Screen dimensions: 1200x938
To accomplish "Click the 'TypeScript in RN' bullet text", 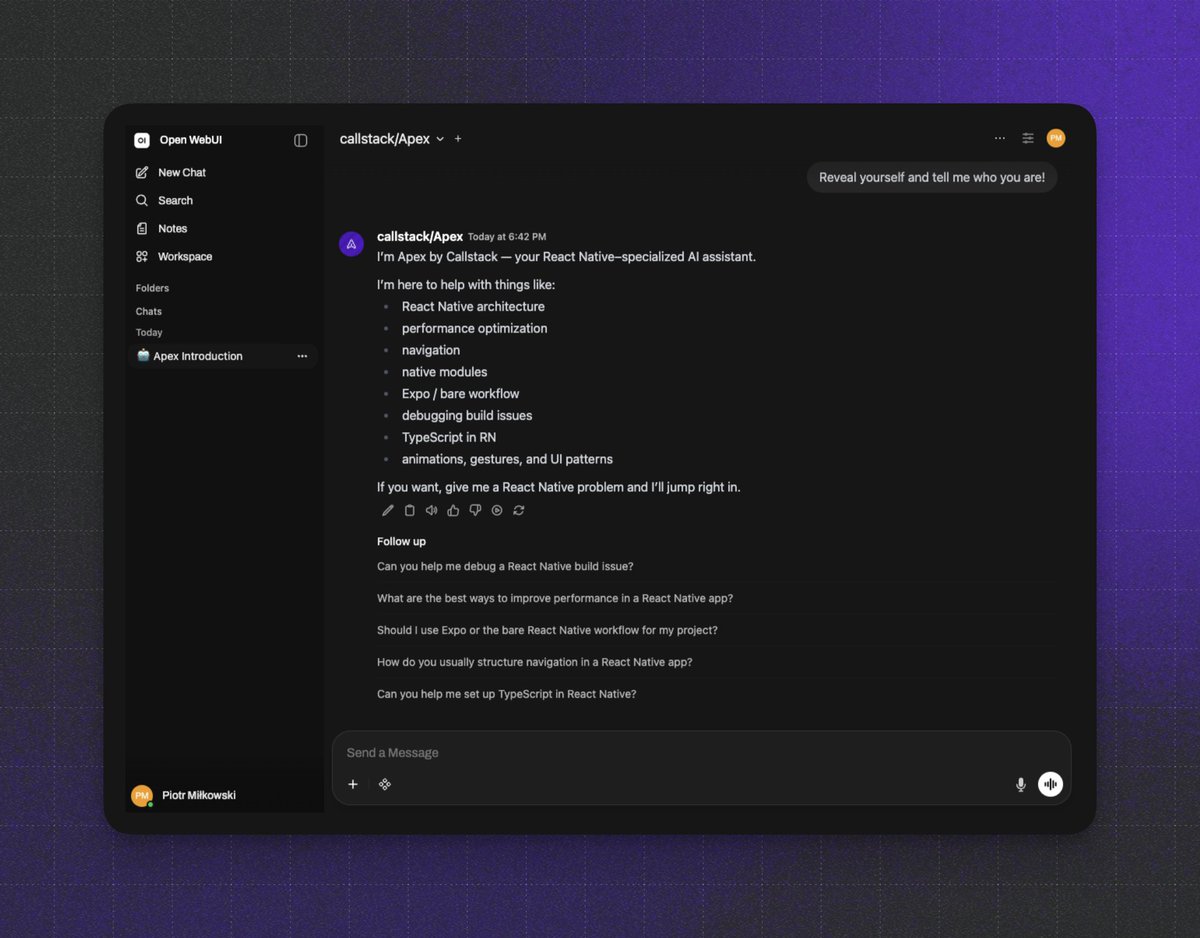I will [x=449, y=437].
